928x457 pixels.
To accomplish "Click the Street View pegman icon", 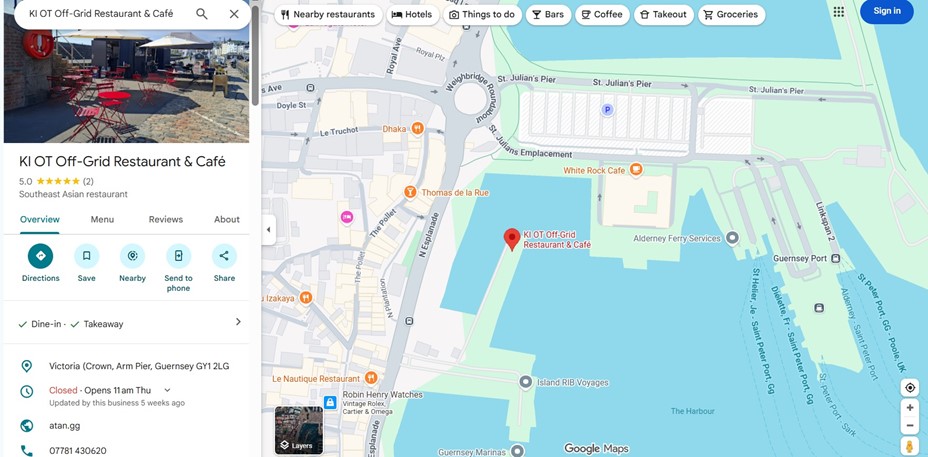I will pos(910,446).
